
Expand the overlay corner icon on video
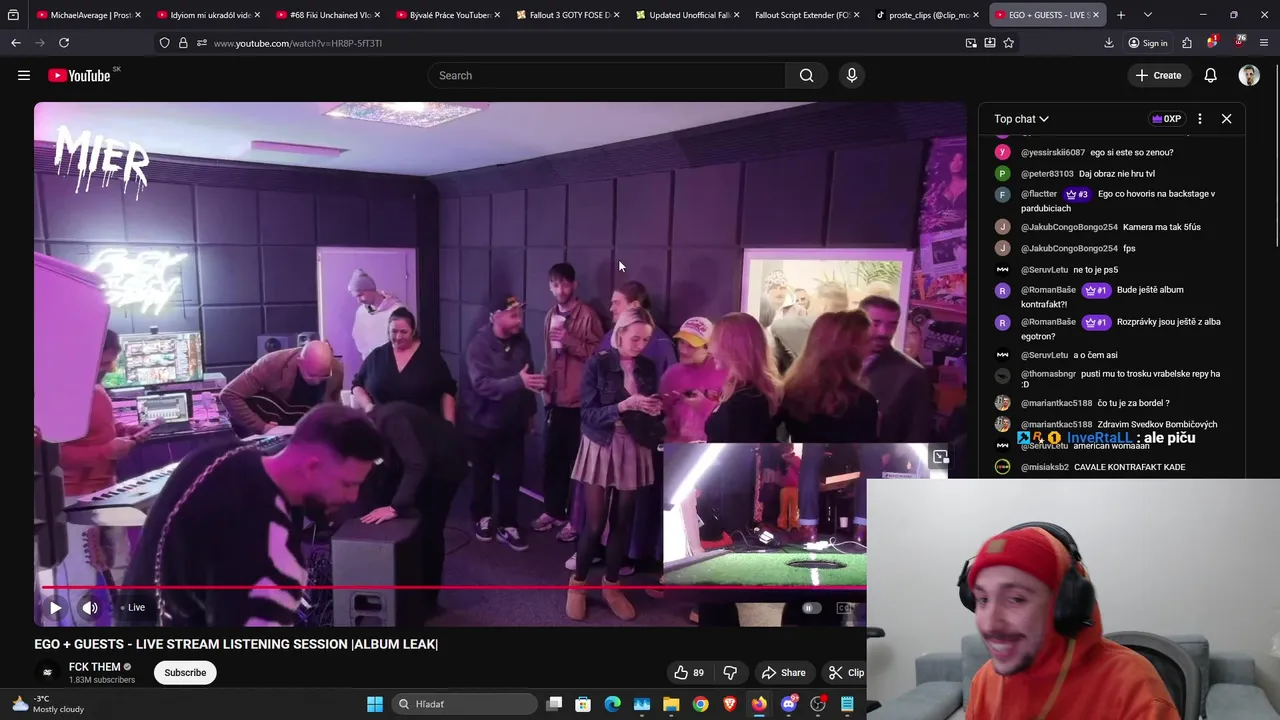point(940,458)
